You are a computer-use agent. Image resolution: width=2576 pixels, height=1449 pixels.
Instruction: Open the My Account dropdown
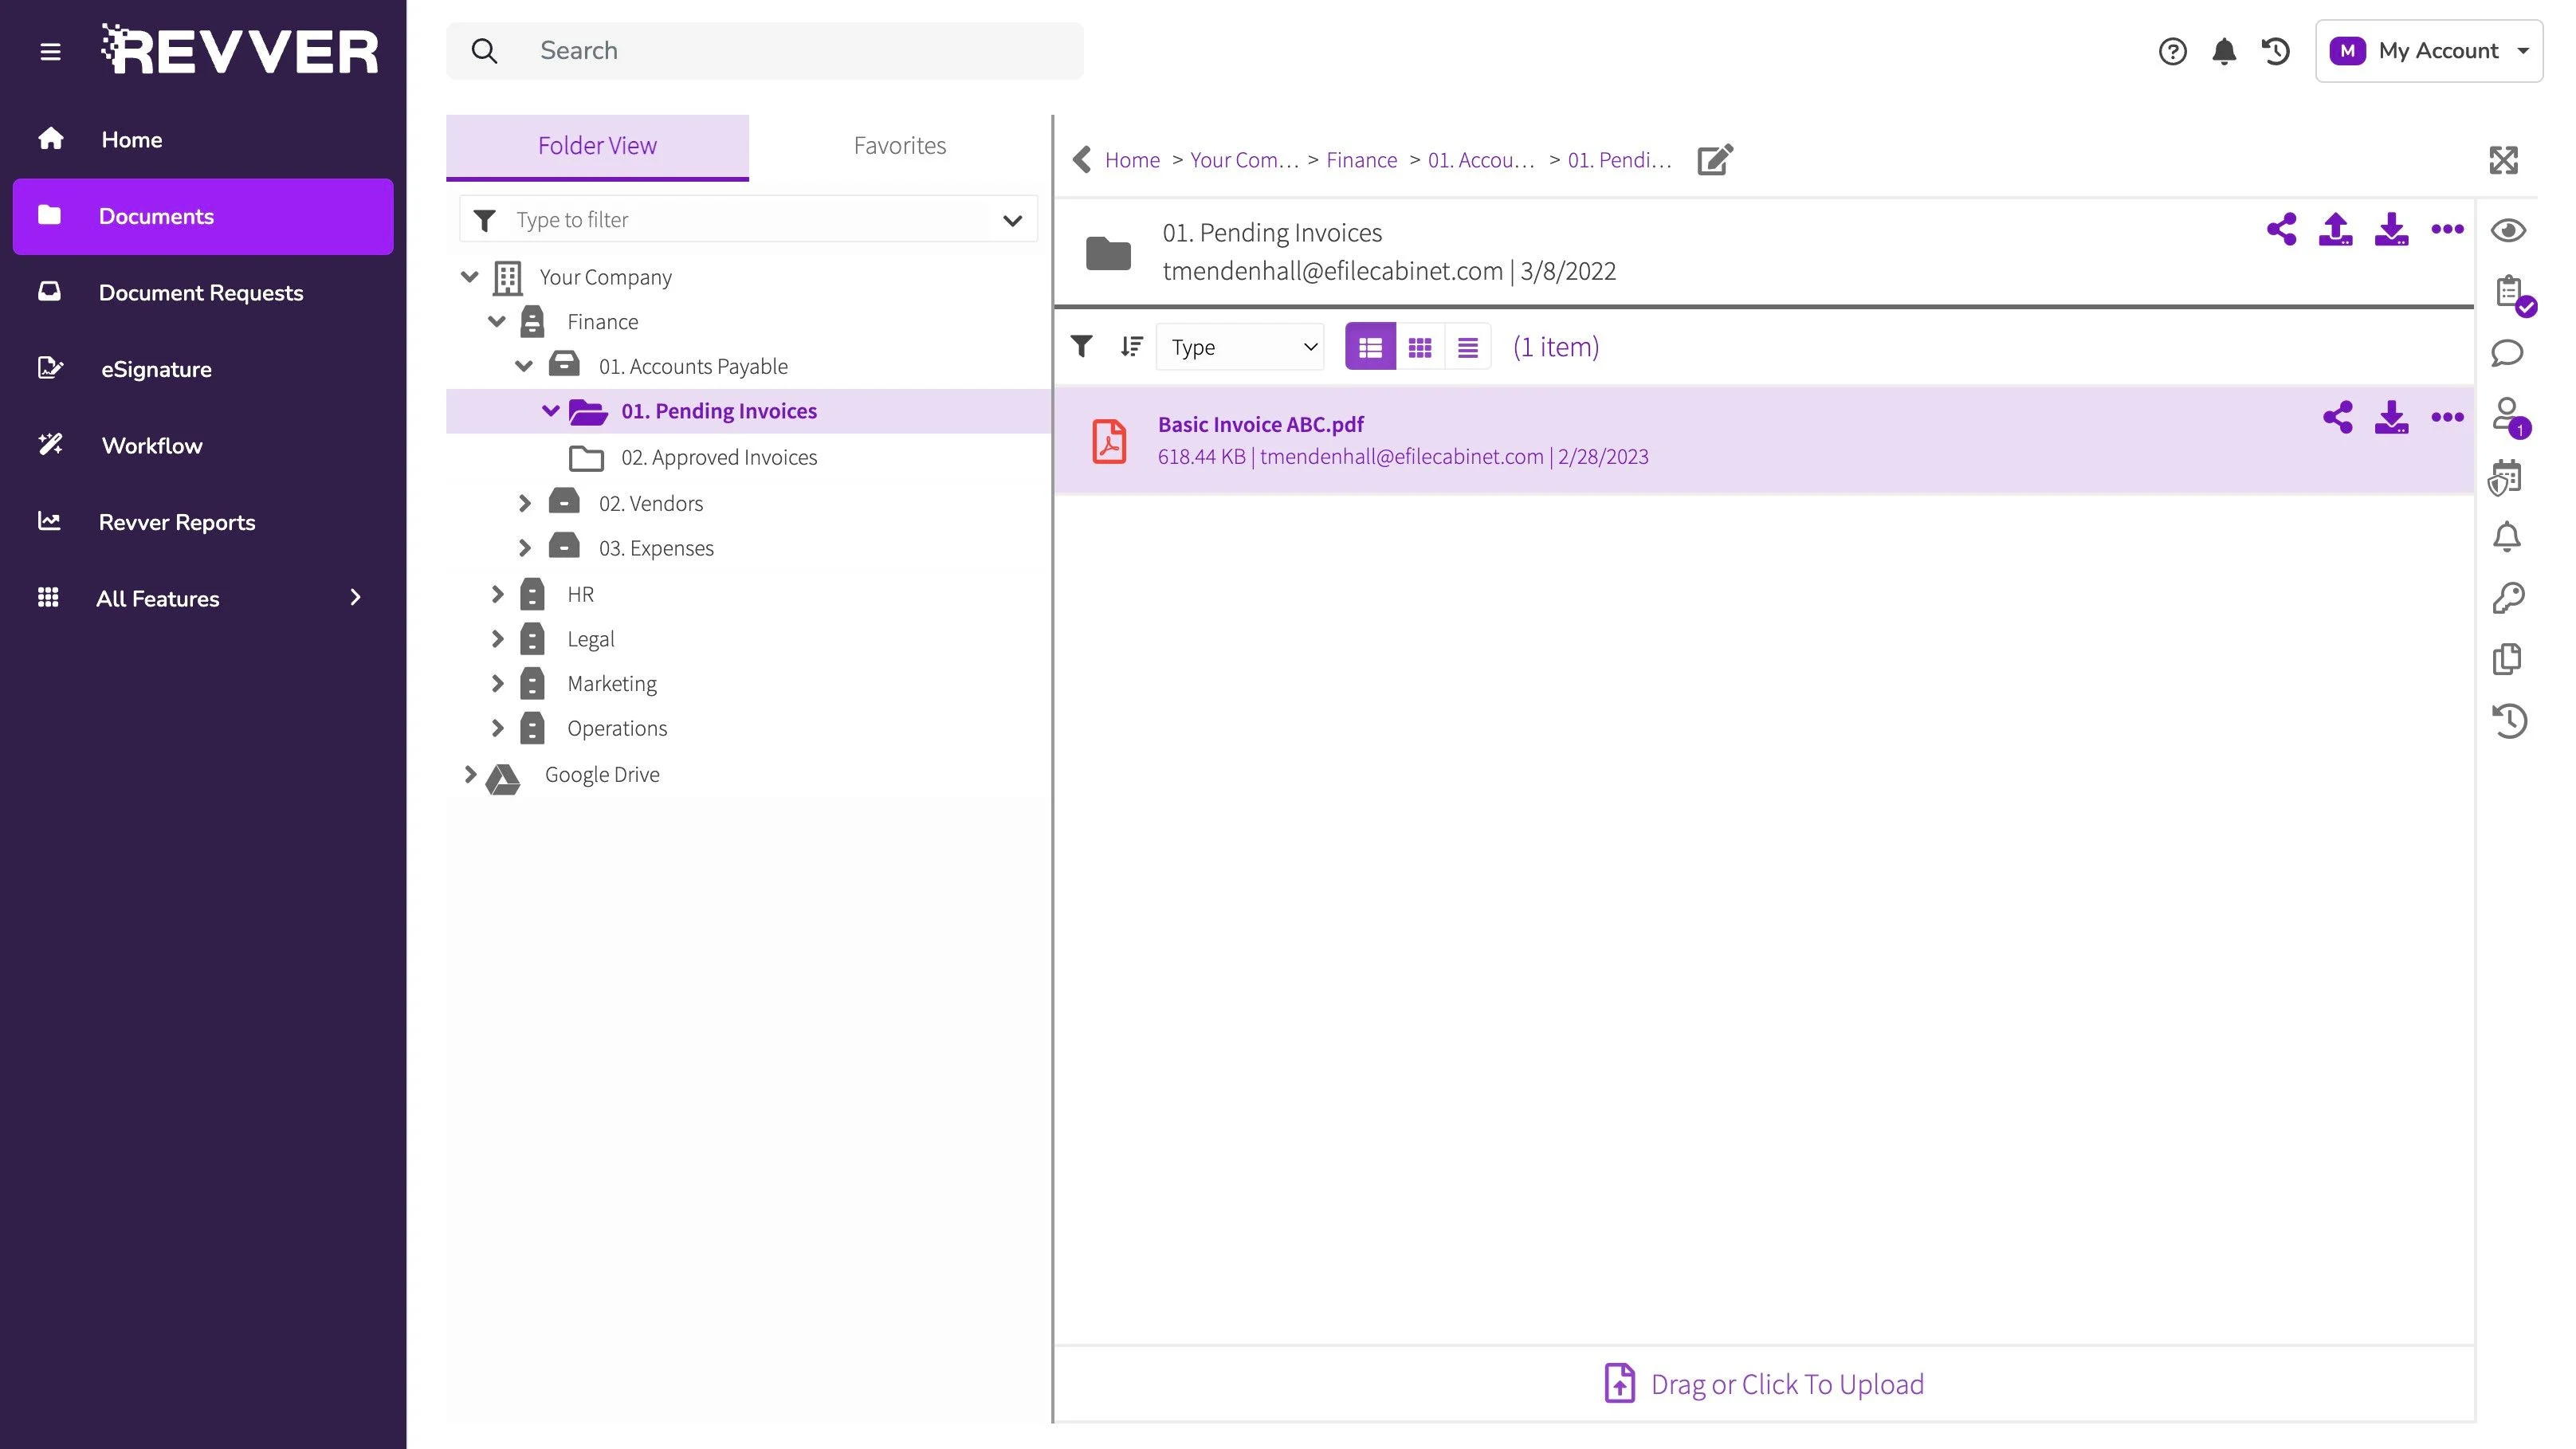tap(2428, 51)
